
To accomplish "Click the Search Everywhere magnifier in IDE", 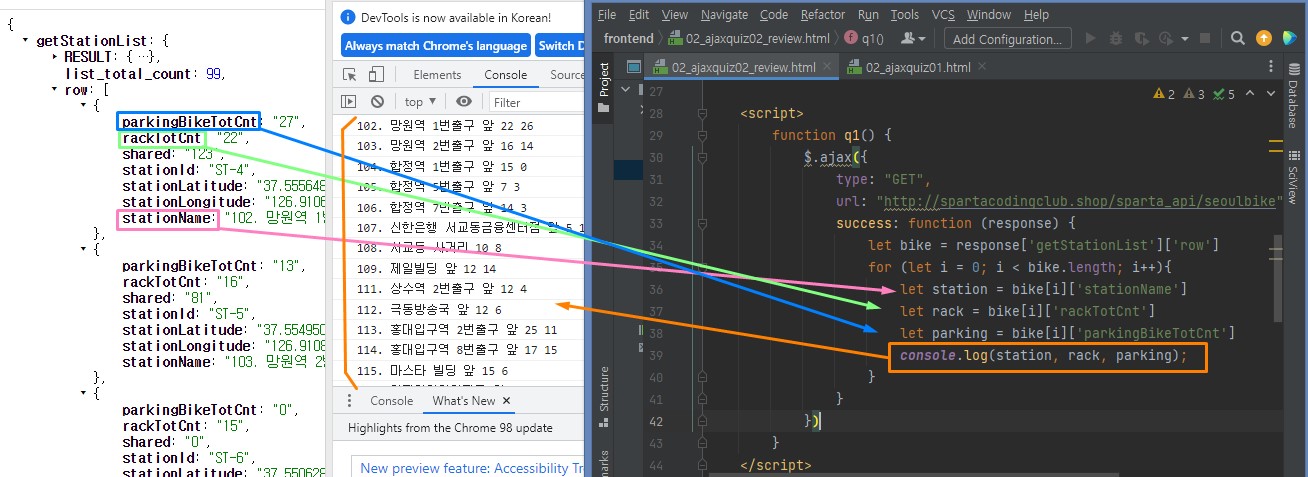I will click(x=1238, y=38).
